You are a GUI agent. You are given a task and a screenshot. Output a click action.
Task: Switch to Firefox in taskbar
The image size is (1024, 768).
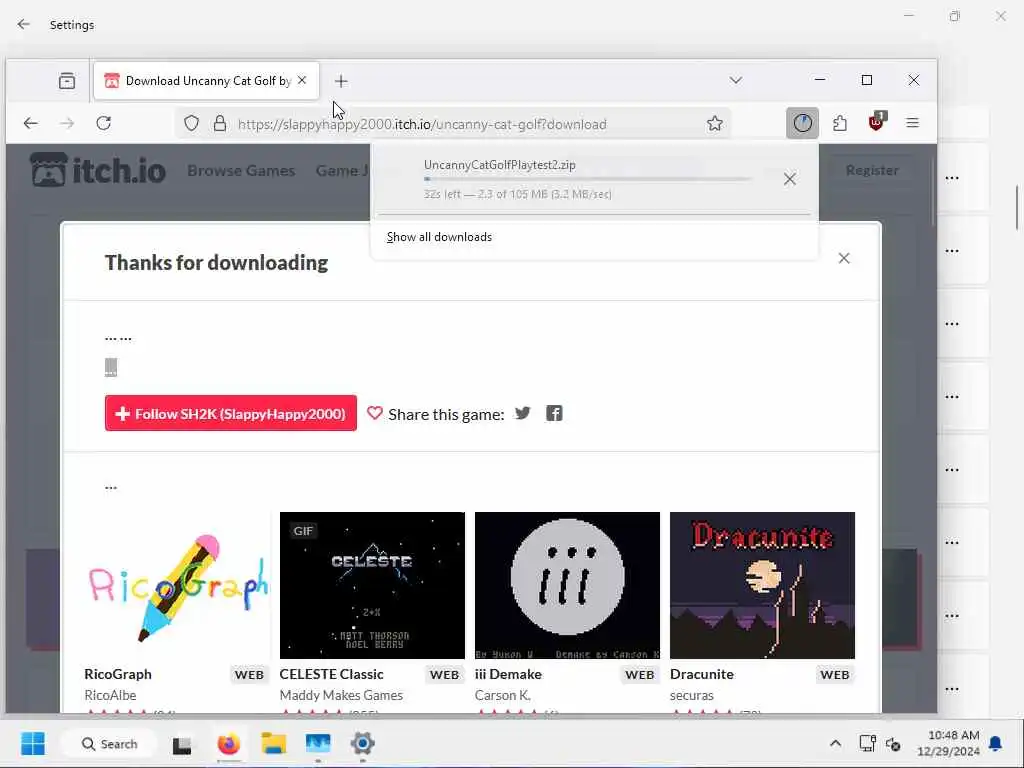[229, 744]
